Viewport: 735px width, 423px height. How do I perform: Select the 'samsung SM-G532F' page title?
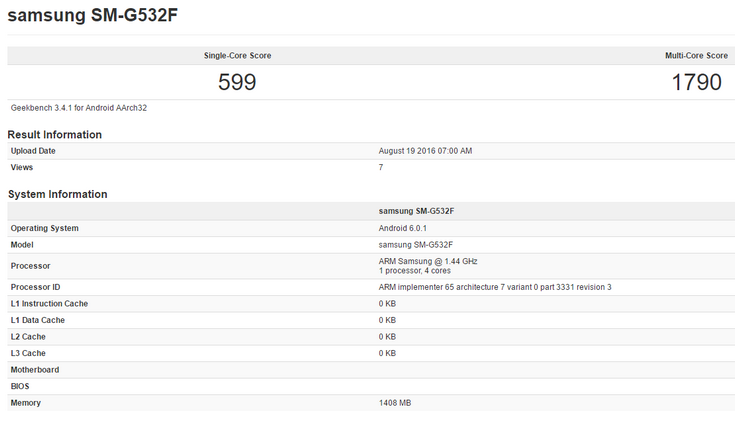coord(92,15)
